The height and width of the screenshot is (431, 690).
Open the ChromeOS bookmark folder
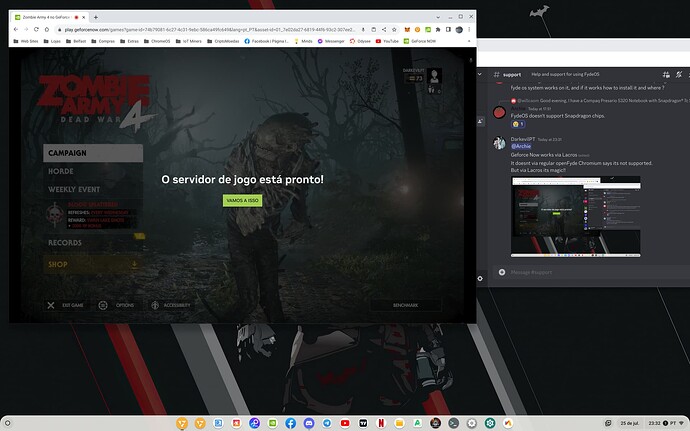[157, 41]
